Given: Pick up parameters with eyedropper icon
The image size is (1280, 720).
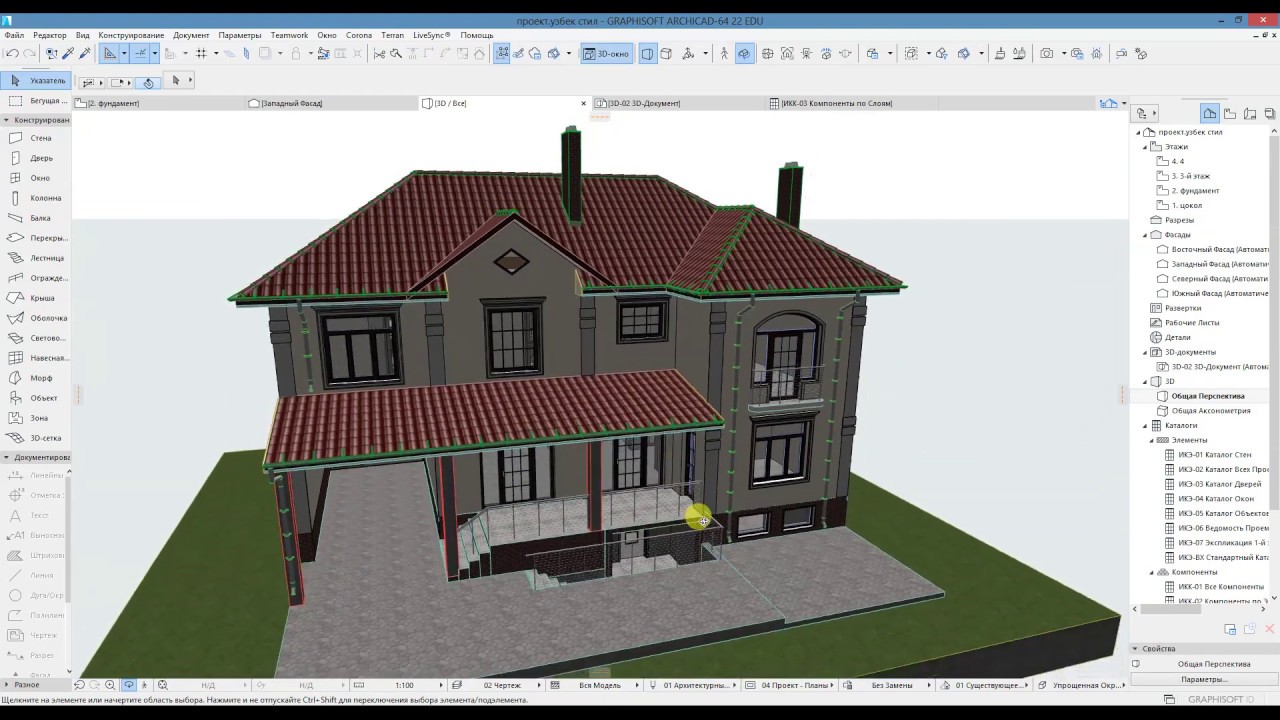Looking at the screenshot, I should click(68, 54).
